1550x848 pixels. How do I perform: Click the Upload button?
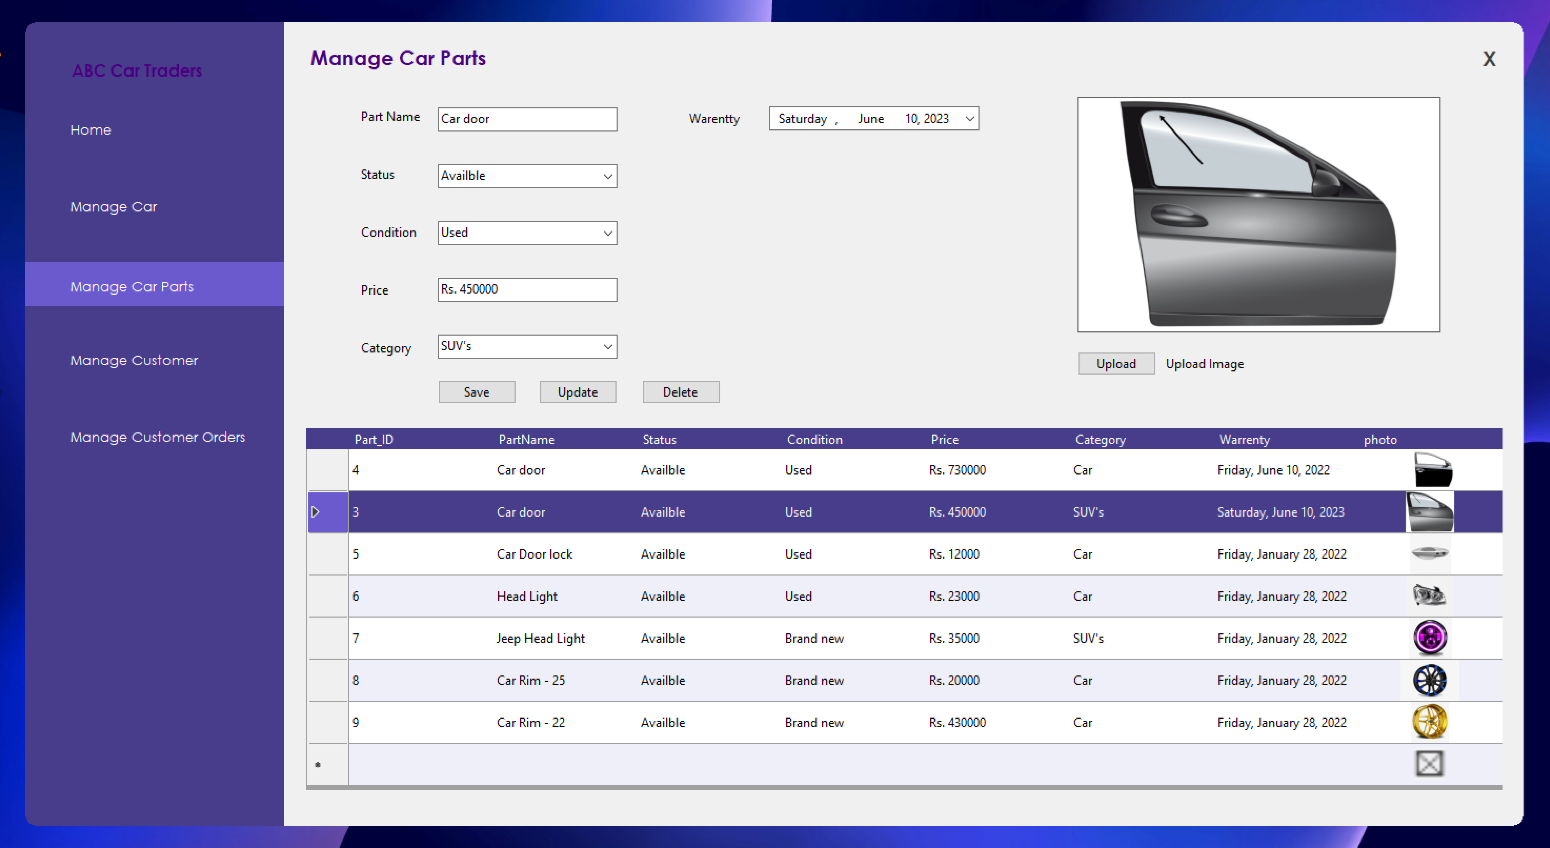pyautogui.click(x=1116, y=364)
